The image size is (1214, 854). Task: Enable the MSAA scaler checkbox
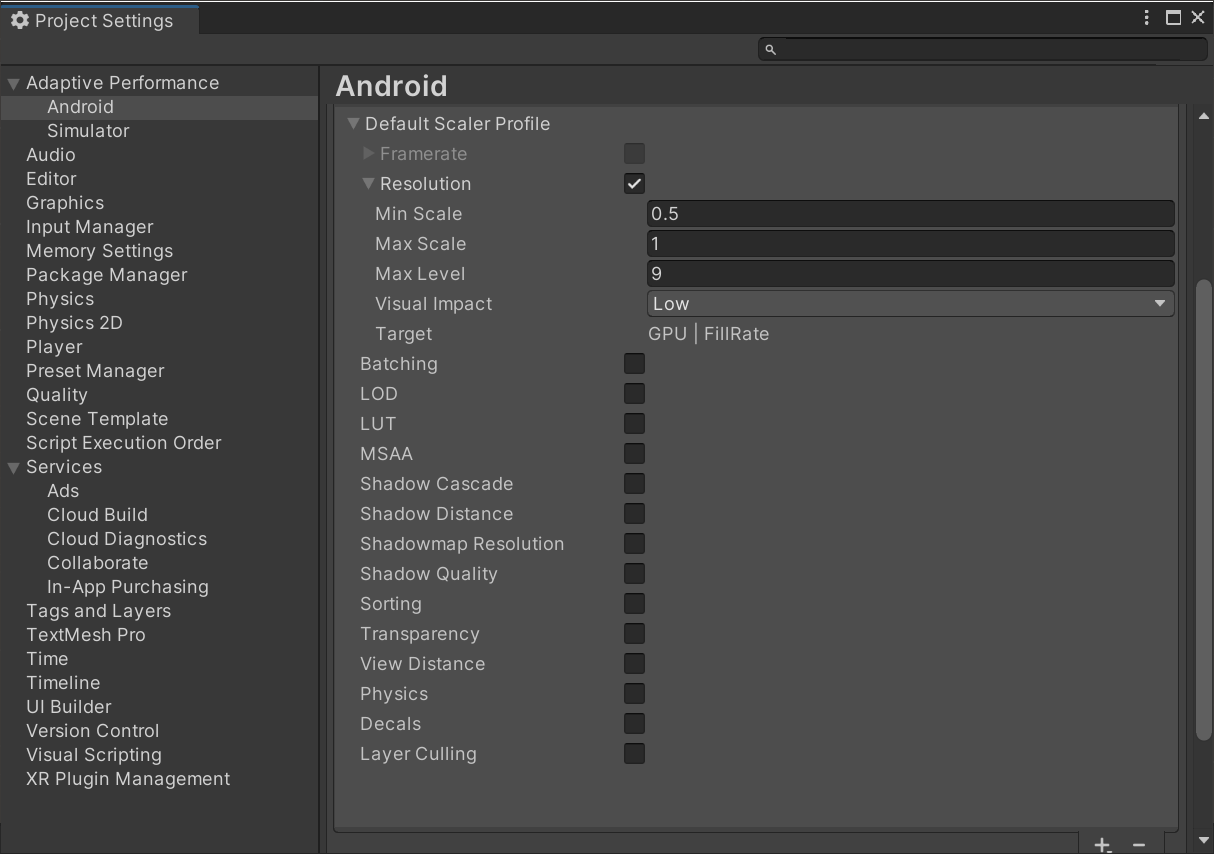[634, 454]
